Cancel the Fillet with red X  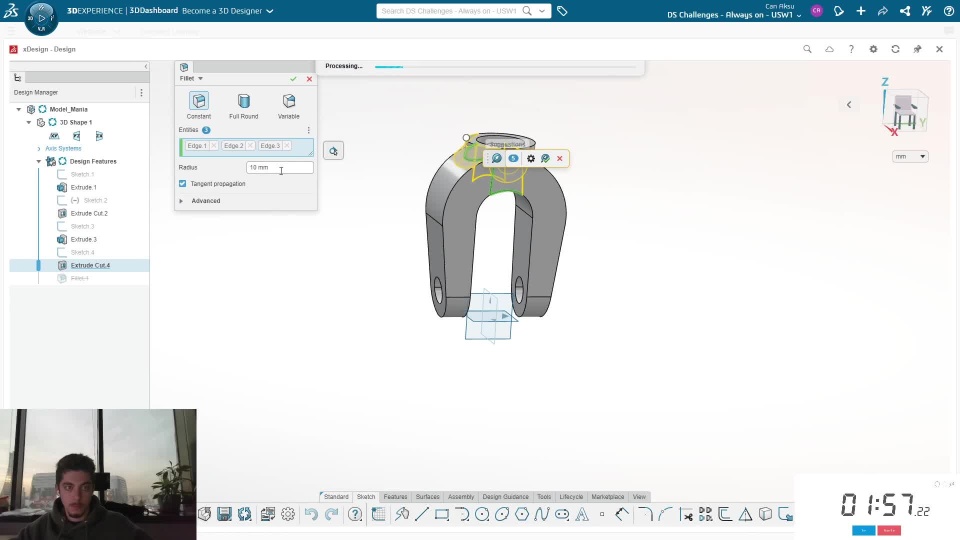(x=309, y=79)
